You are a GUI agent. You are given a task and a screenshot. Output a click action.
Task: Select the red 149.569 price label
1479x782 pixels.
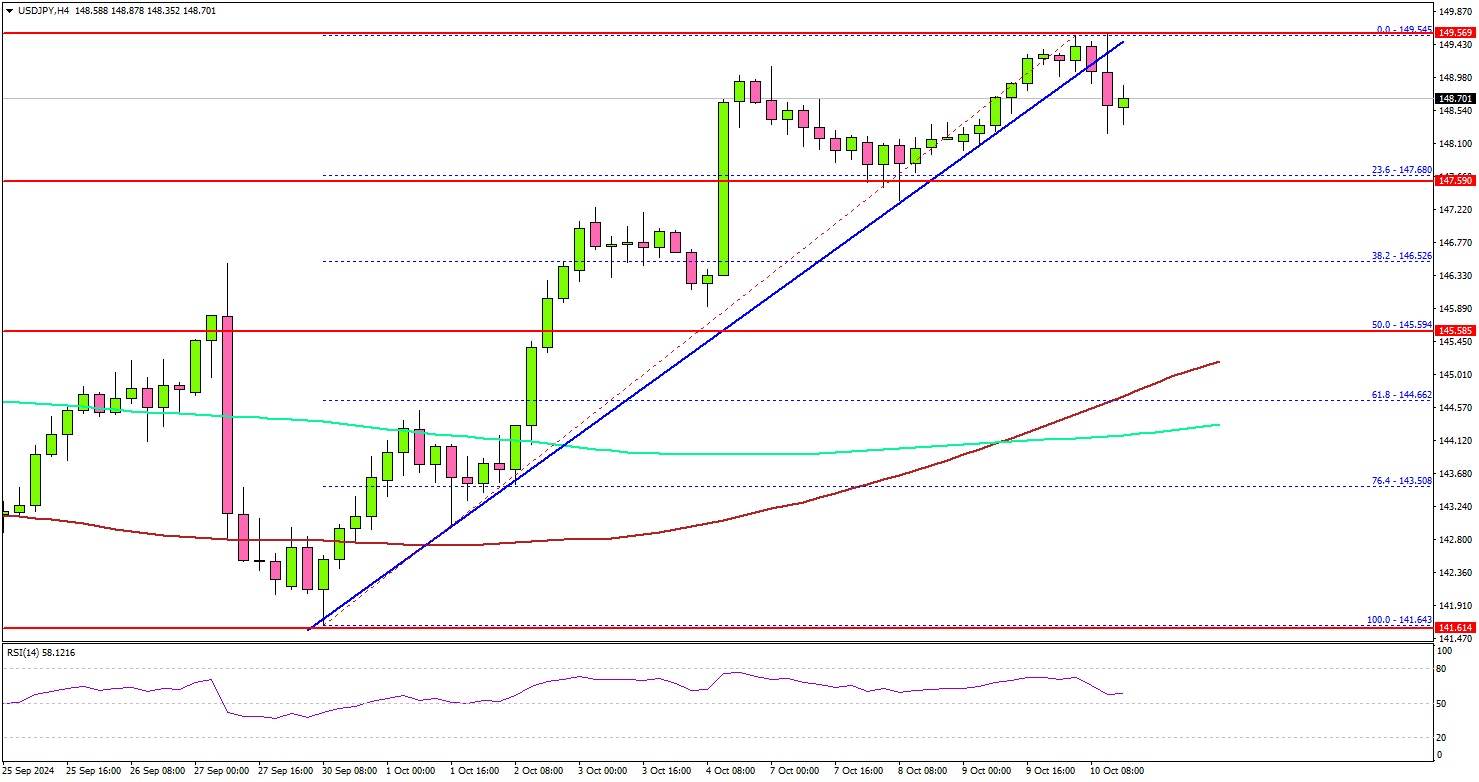point(1456,33)
